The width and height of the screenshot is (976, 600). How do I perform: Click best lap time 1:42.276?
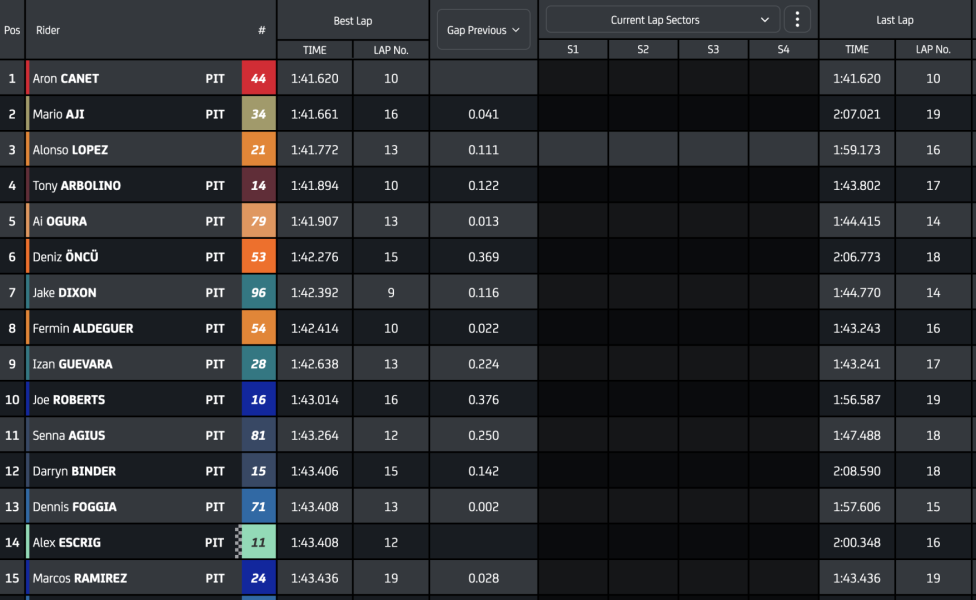(314, 257)
